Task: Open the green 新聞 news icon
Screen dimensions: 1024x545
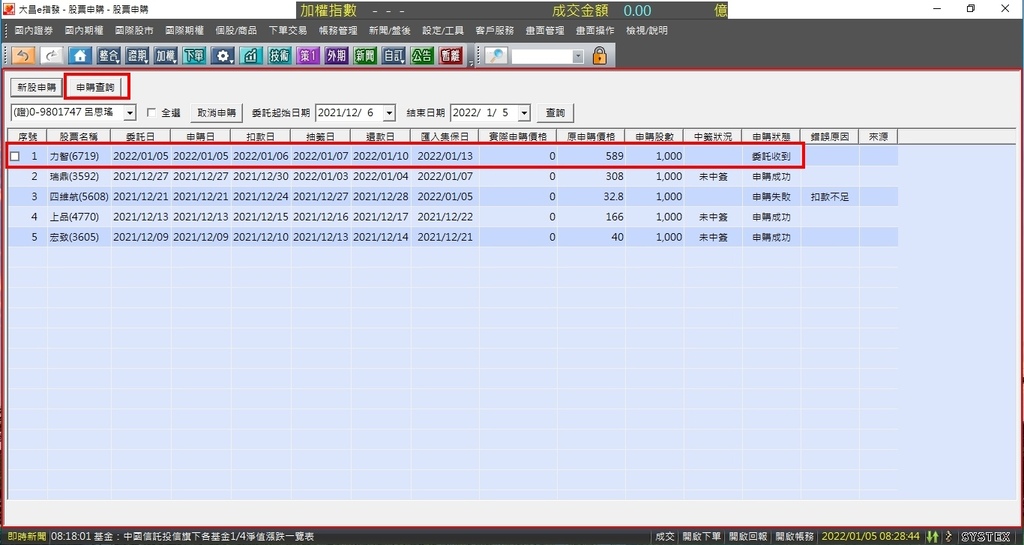Action: [x=365, y=56]
